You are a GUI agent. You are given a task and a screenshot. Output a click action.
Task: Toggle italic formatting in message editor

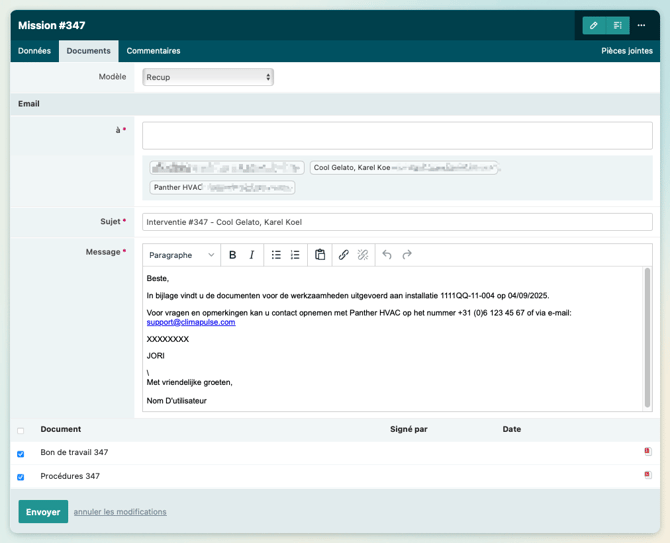[252, 255]
